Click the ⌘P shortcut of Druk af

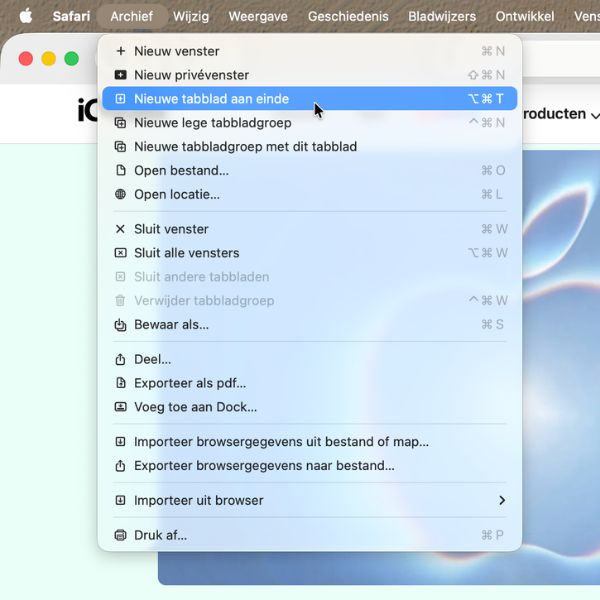click(492, 535)
